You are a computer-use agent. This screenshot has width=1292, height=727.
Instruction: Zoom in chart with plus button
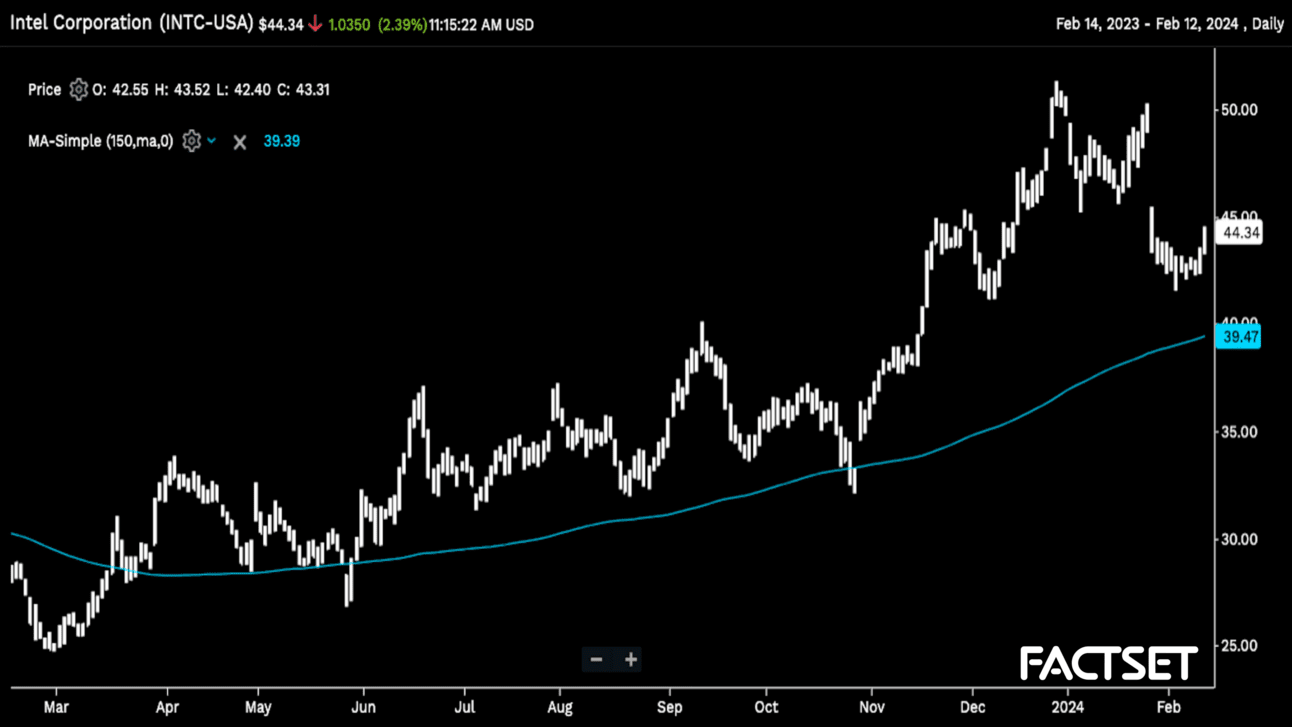631,659
